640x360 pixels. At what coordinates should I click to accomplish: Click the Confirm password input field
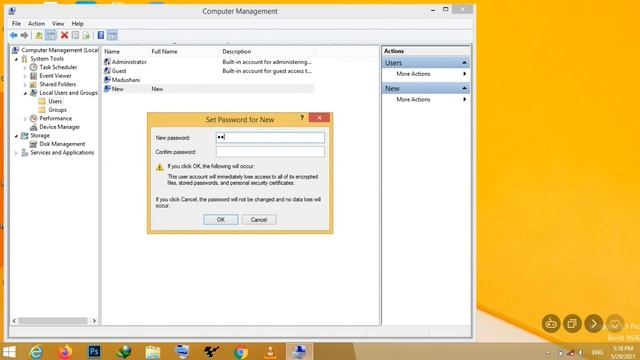point(270,152)
